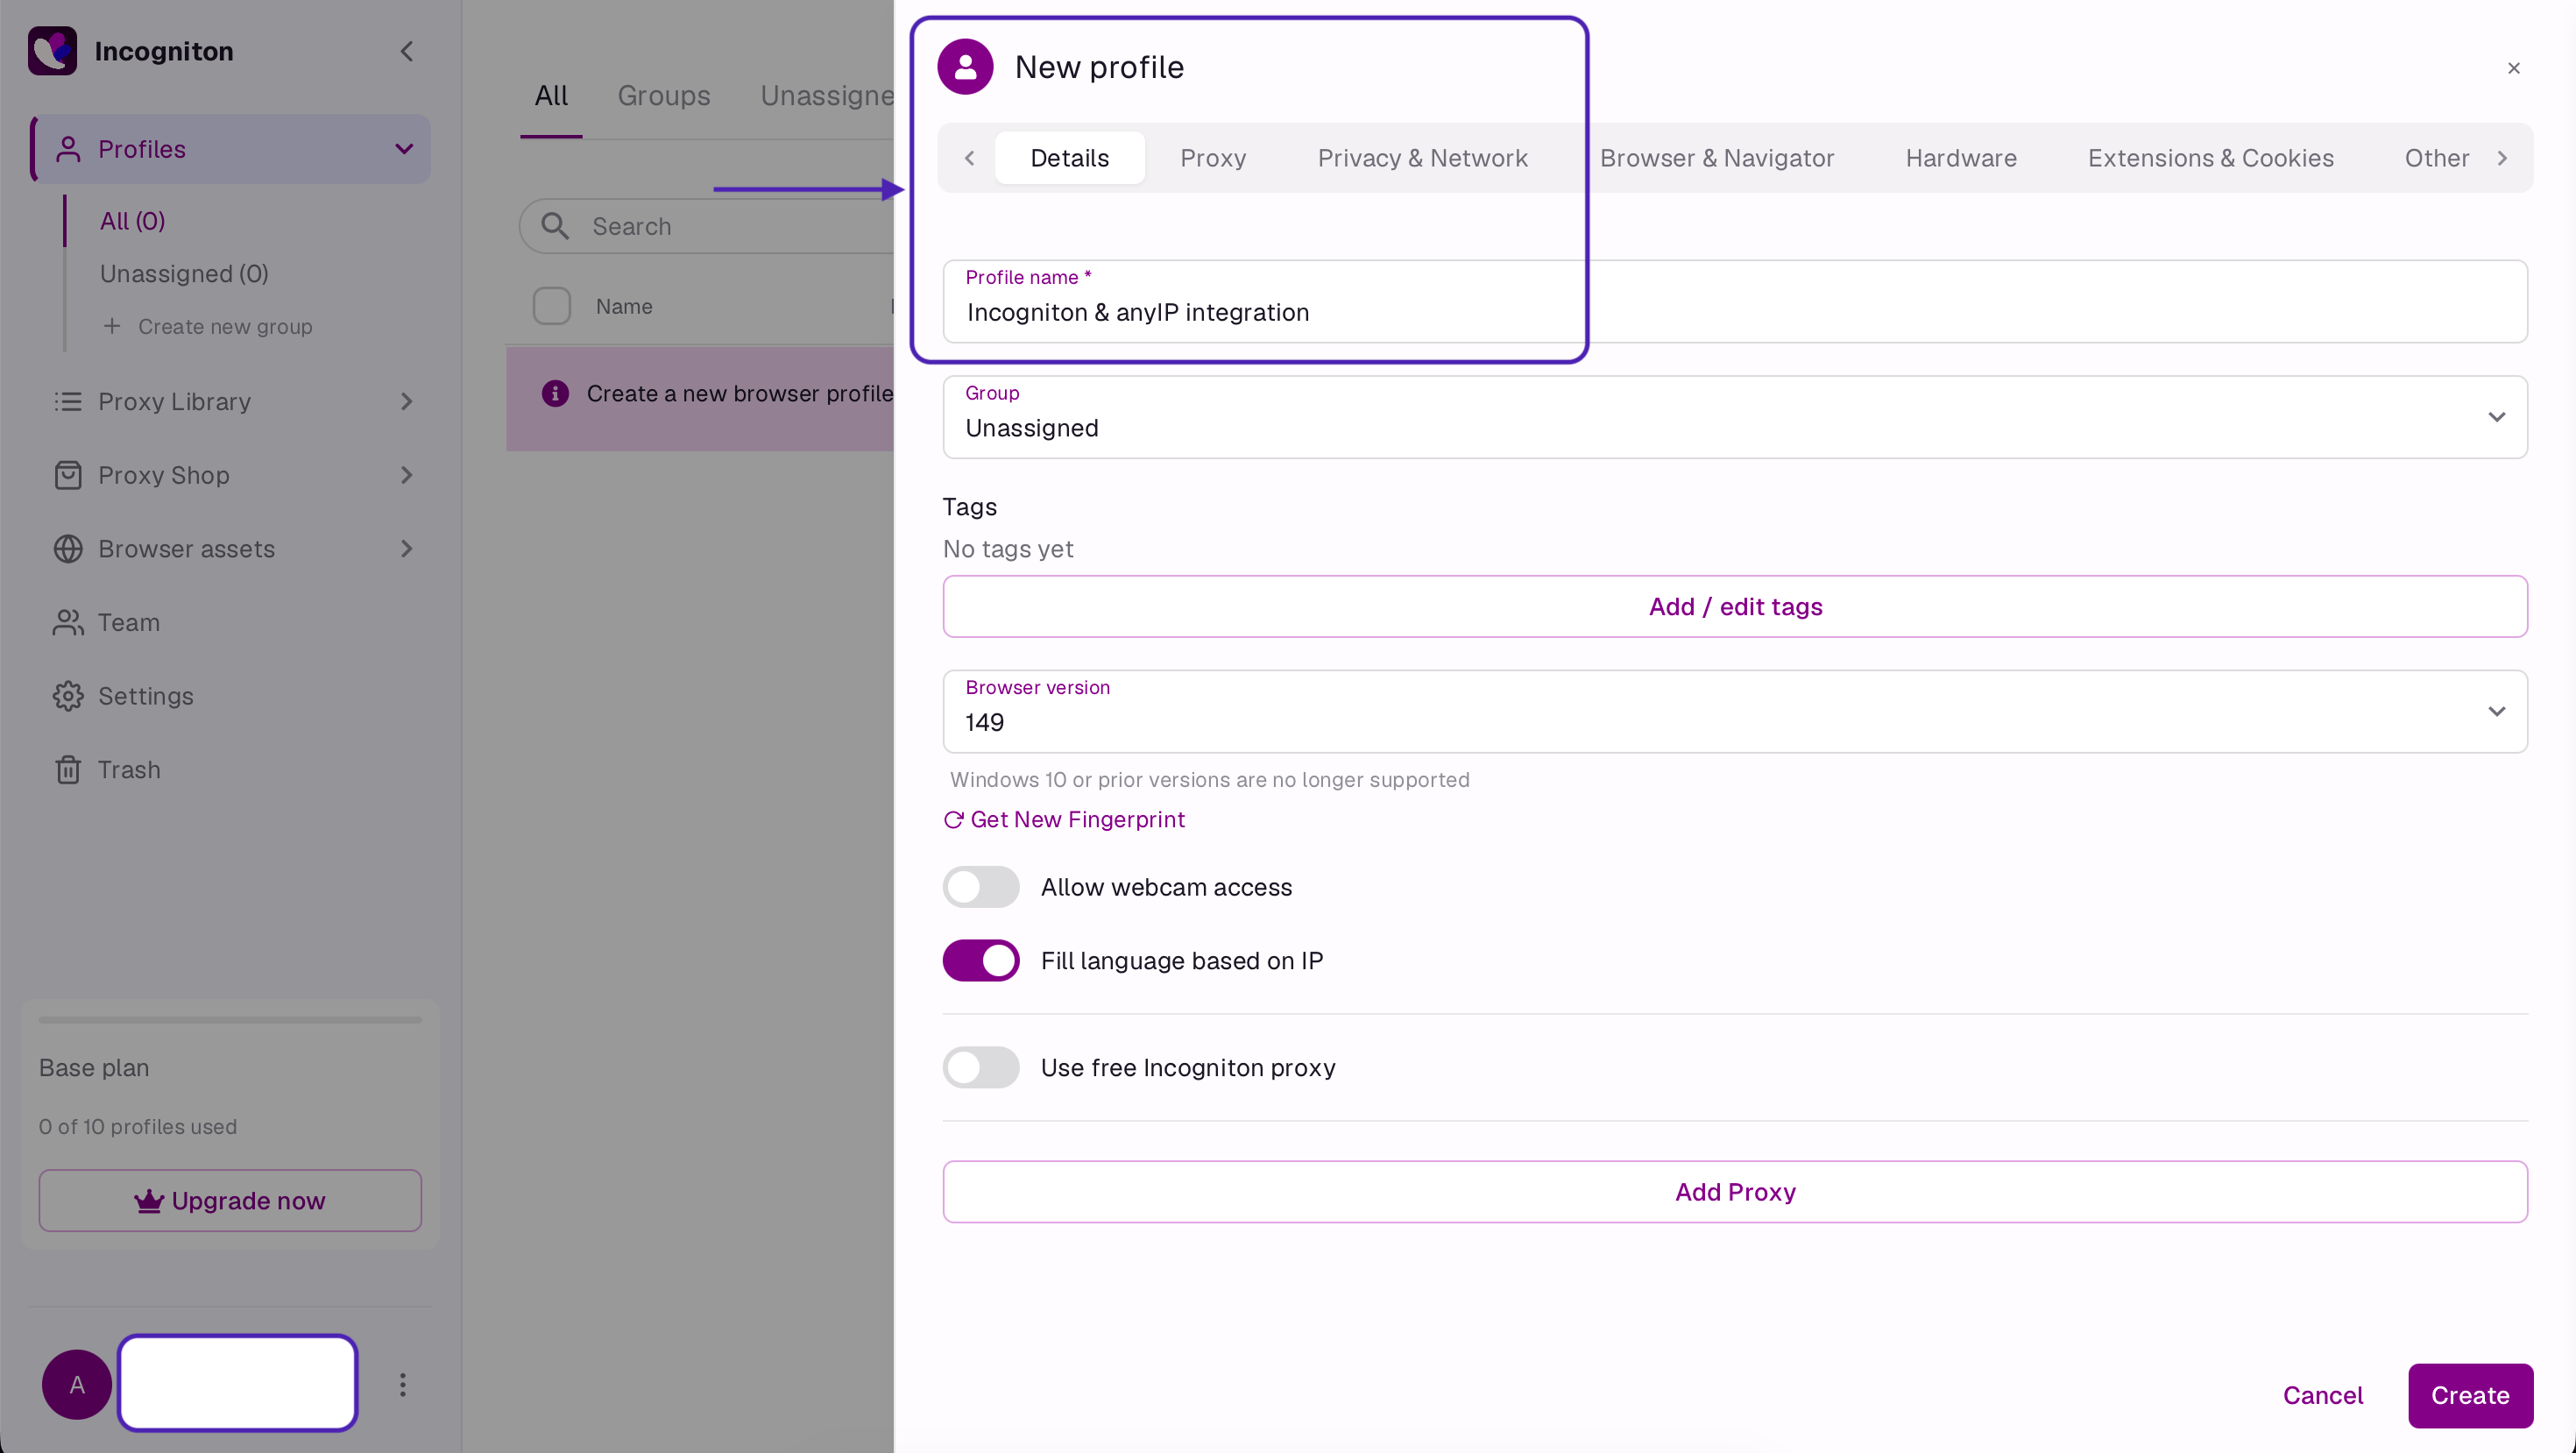2576x1453 pixels.
Task: Open the Privacy & Network tab
Action: (x=1422, y=158)
